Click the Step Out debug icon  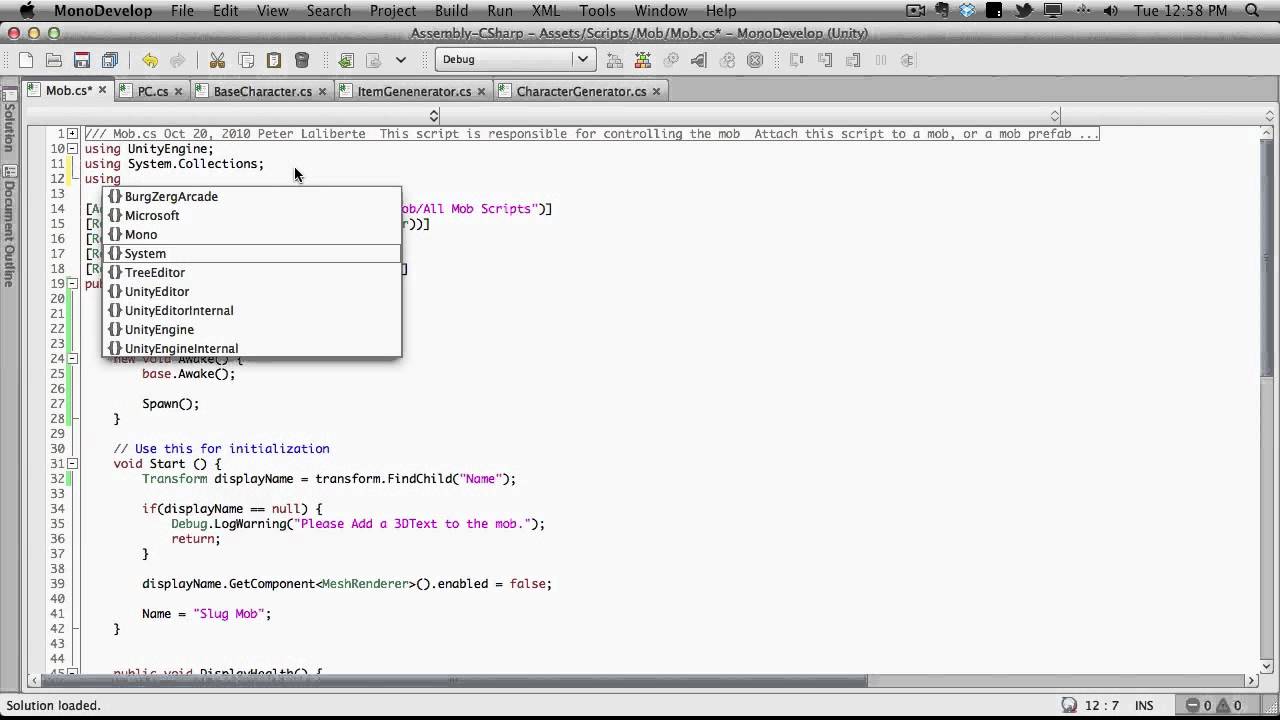click(x=853, y=60)
